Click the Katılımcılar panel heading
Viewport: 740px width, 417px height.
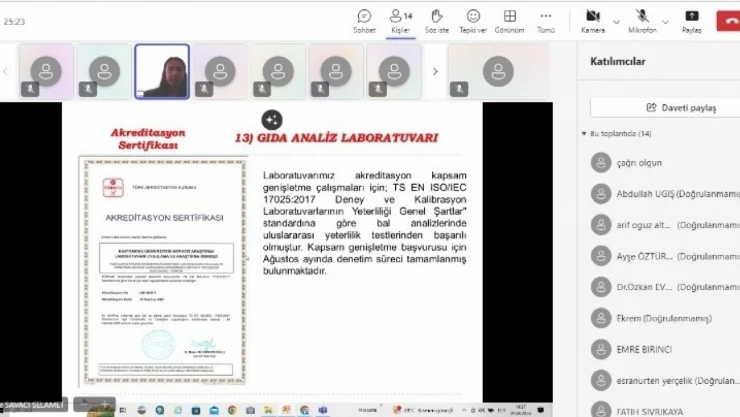point(618,61)
